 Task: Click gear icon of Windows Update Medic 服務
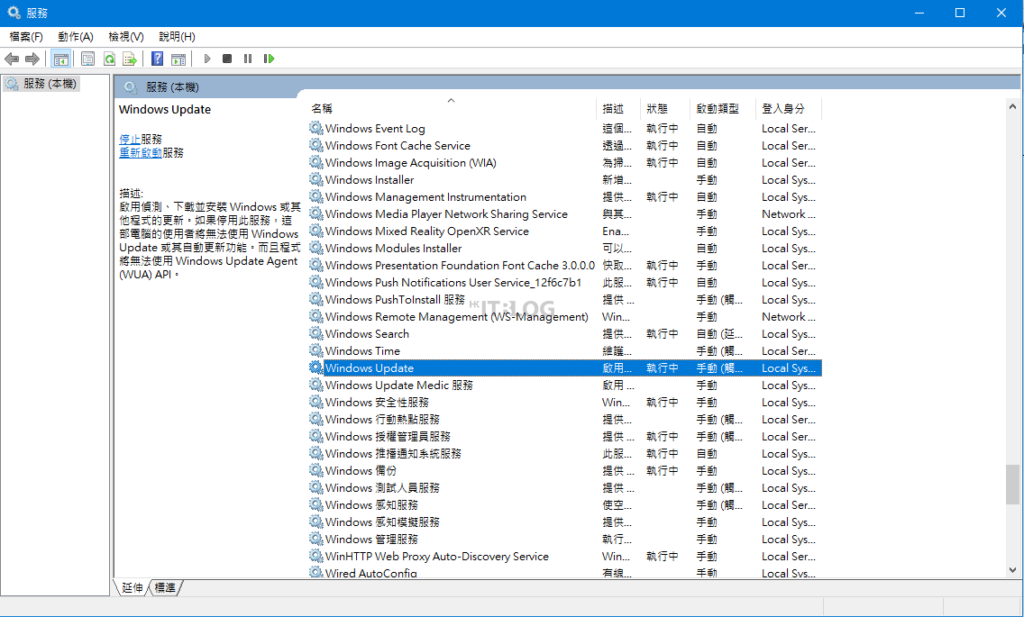coord(316,385)
